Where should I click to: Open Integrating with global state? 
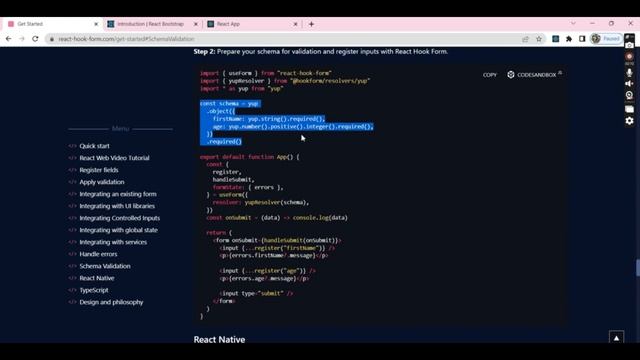tap(118, 230)
